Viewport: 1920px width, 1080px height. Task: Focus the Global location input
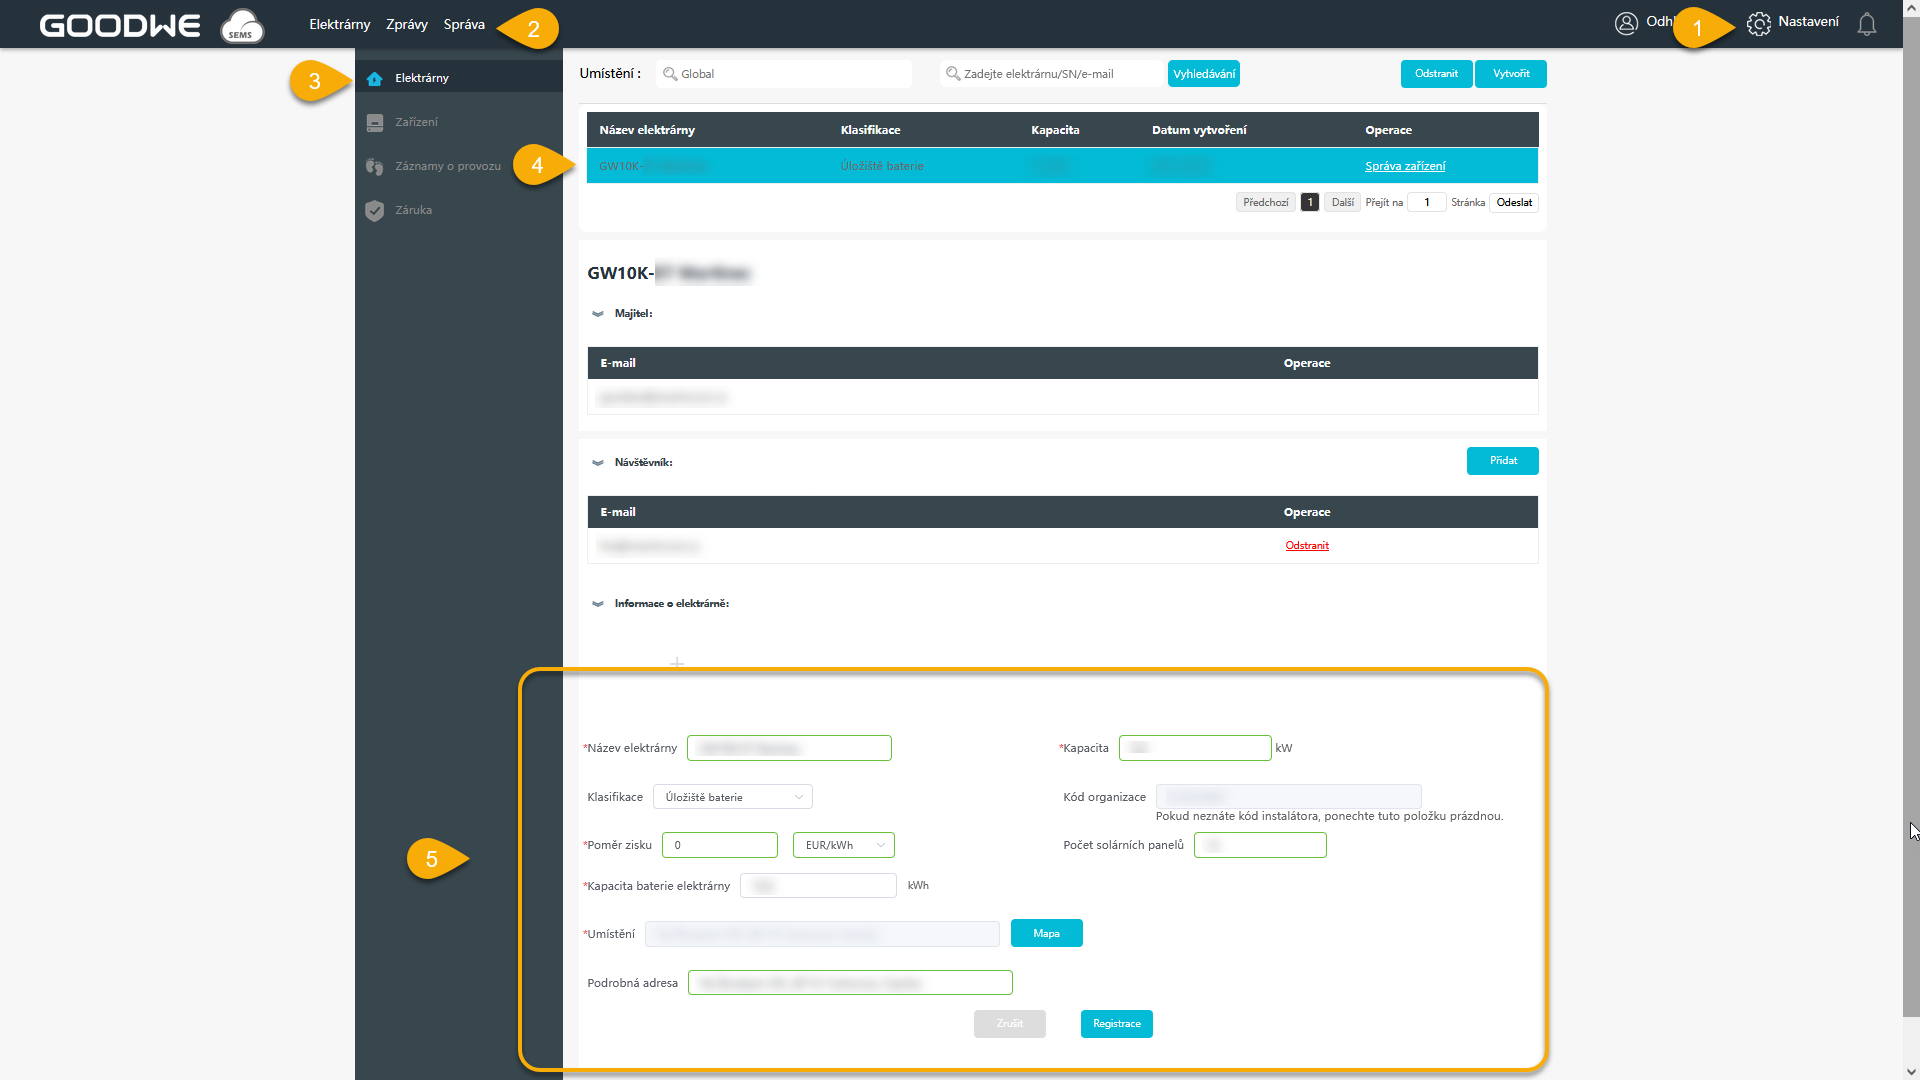pyautogui.click(x=784, y=74)
